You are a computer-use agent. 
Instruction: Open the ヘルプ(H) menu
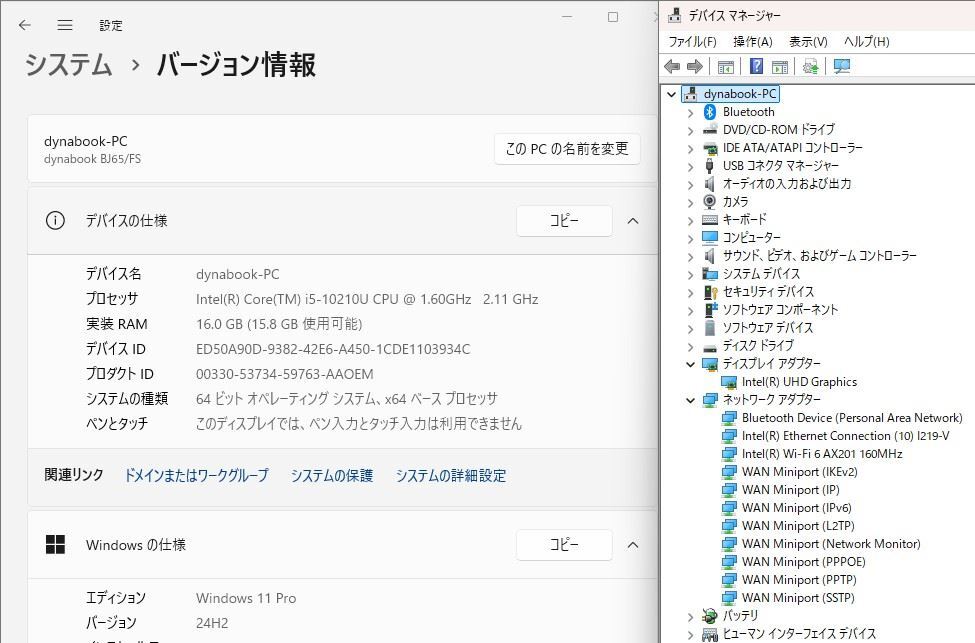866,42
